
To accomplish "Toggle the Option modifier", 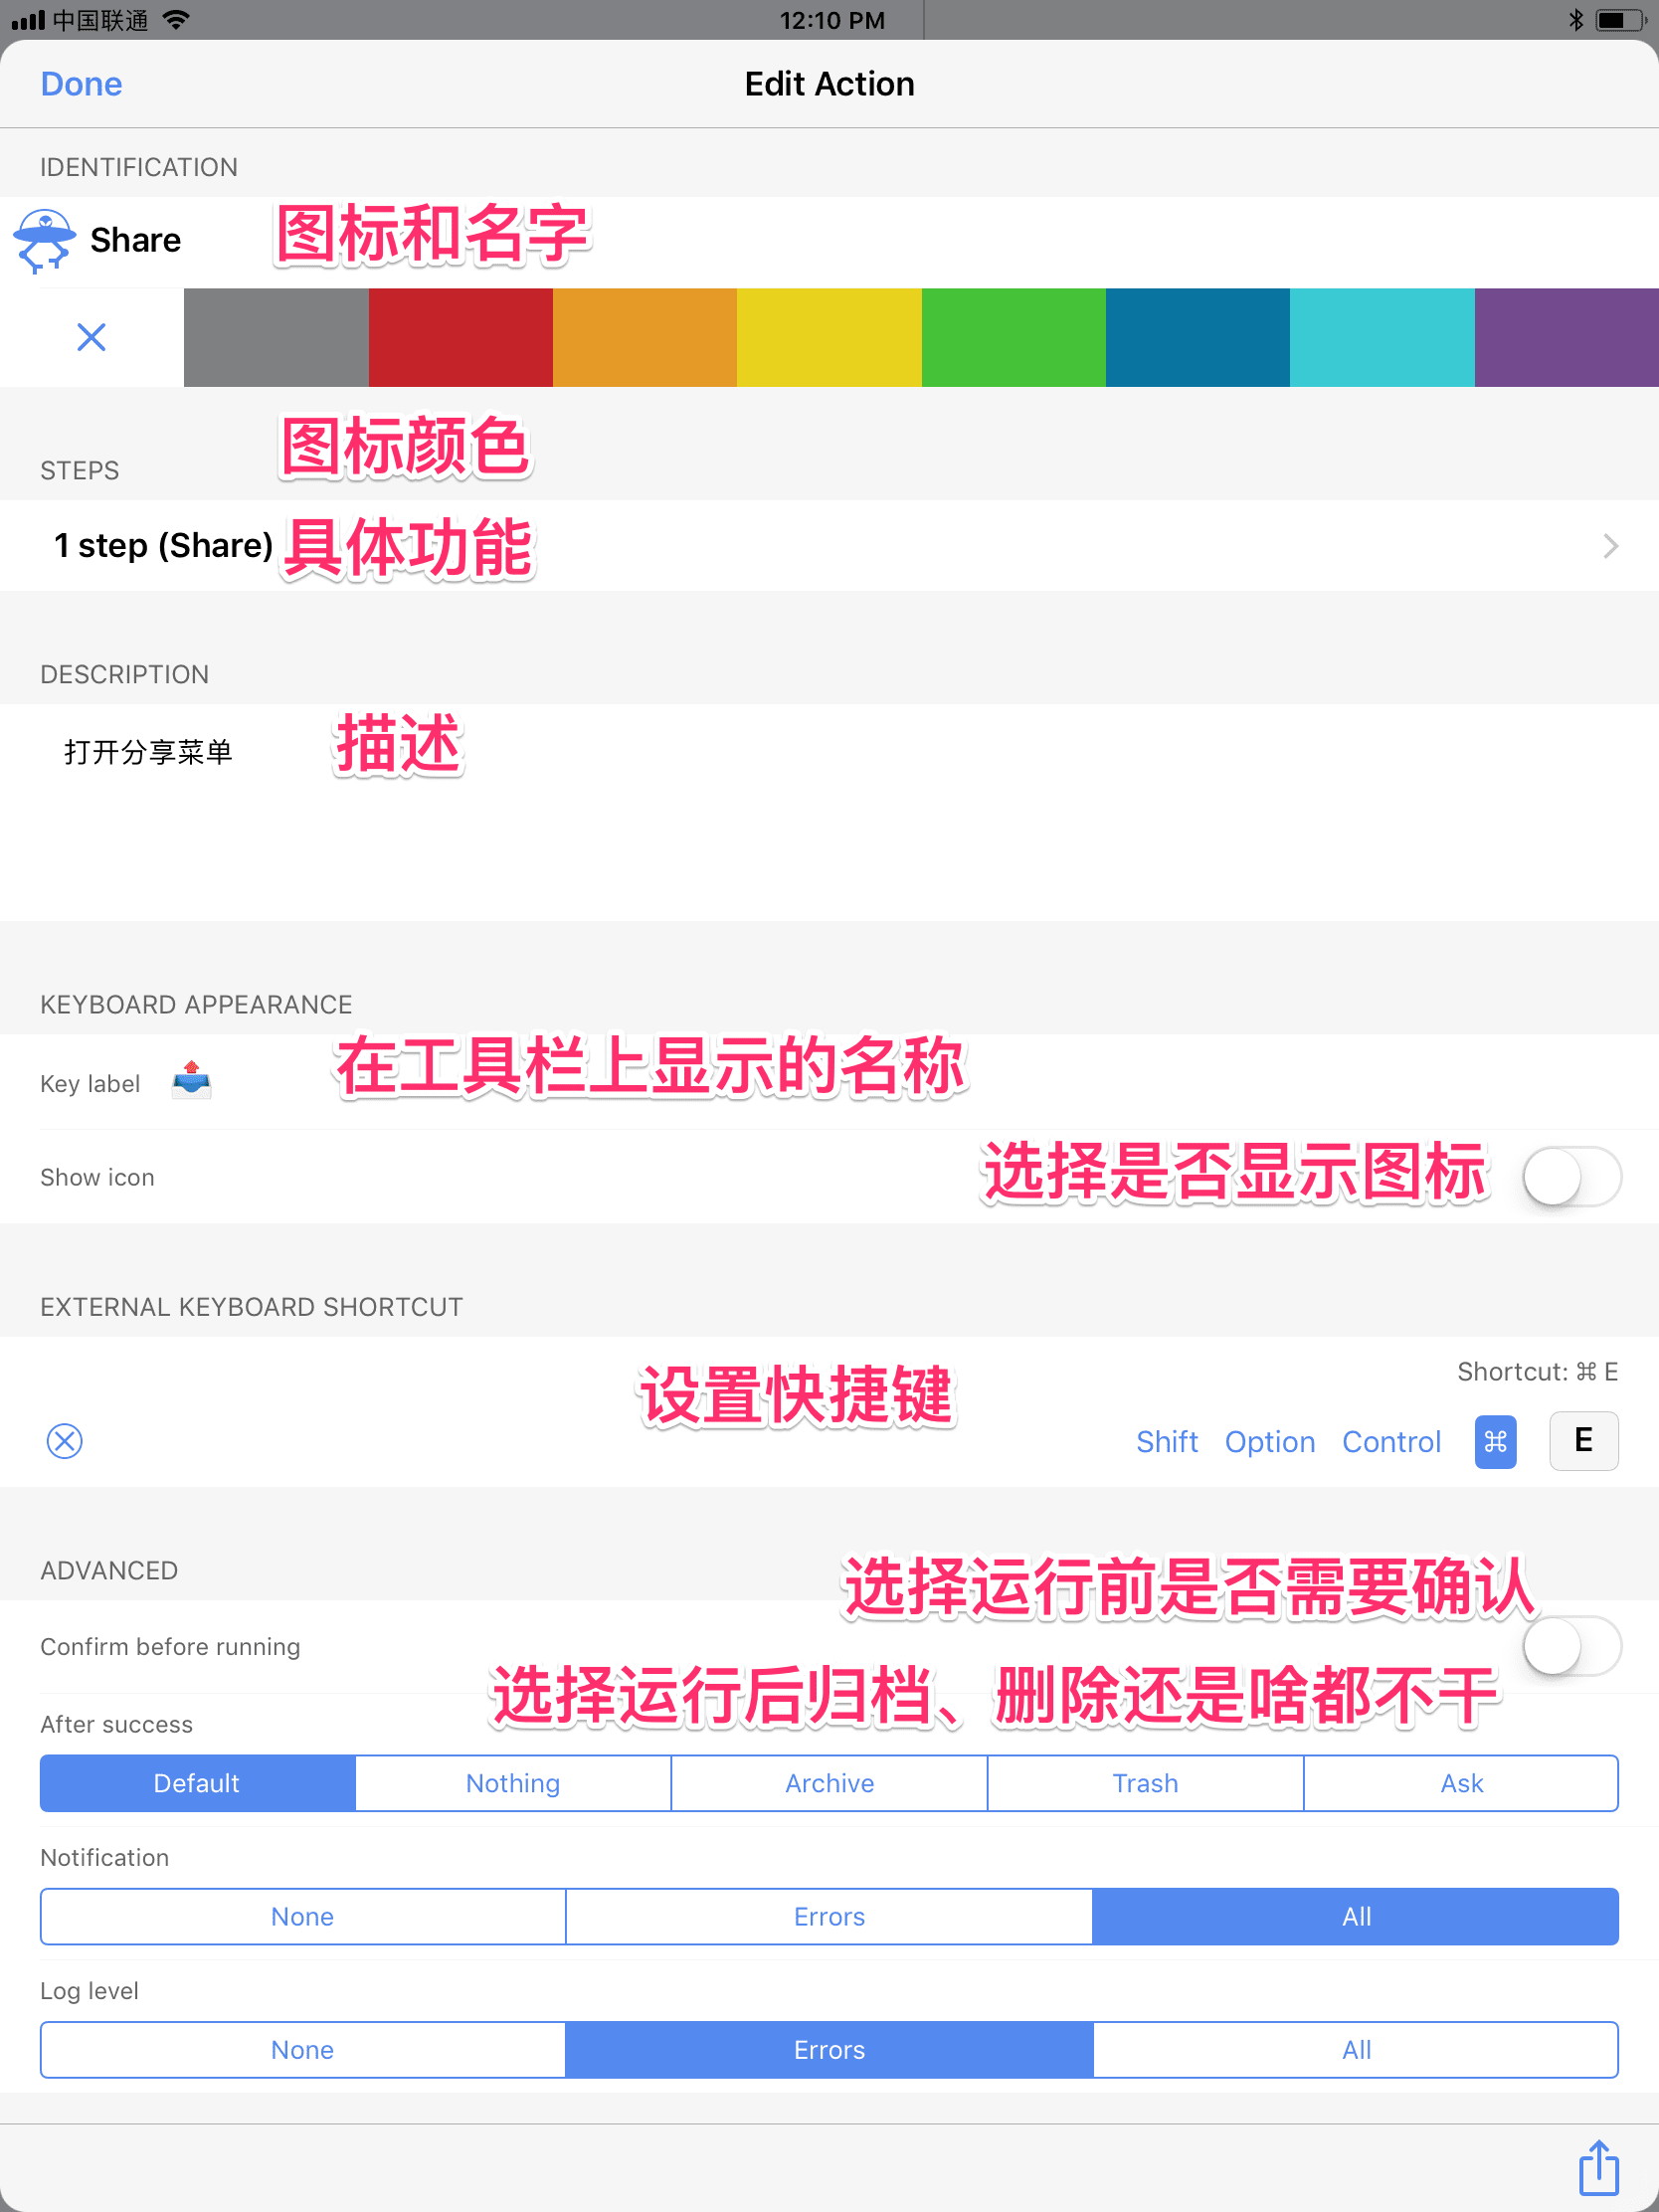I will (1269, 1441).
